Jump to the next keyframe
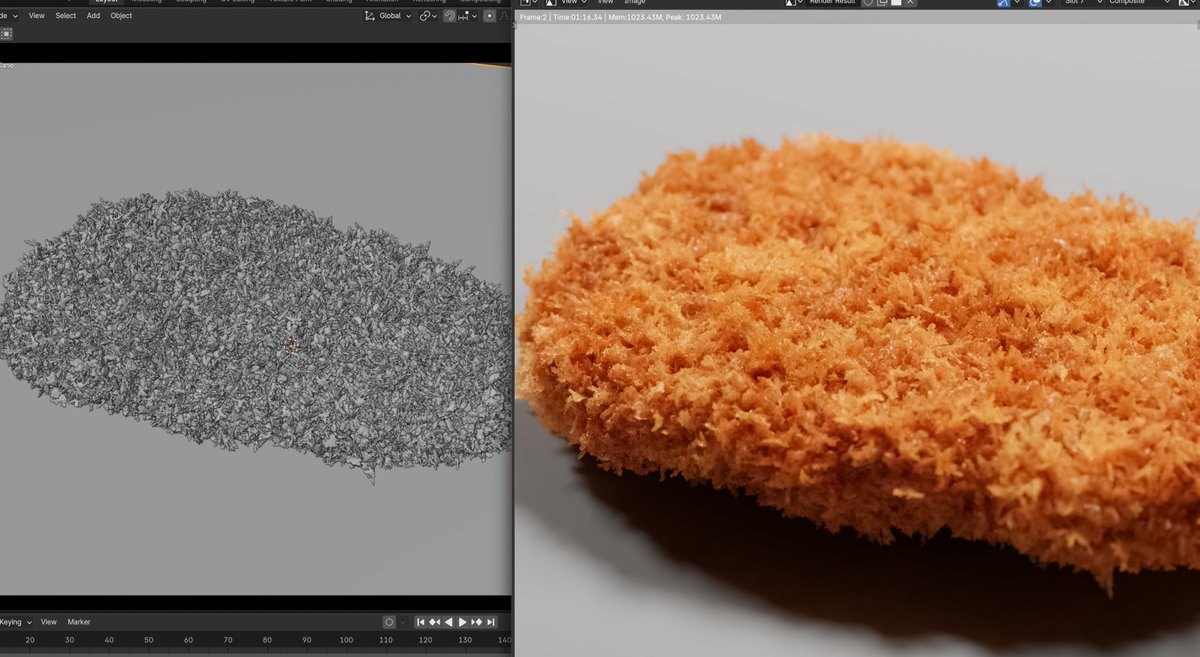The height and width of the screenshot is (657, 1200). [477, 622]
